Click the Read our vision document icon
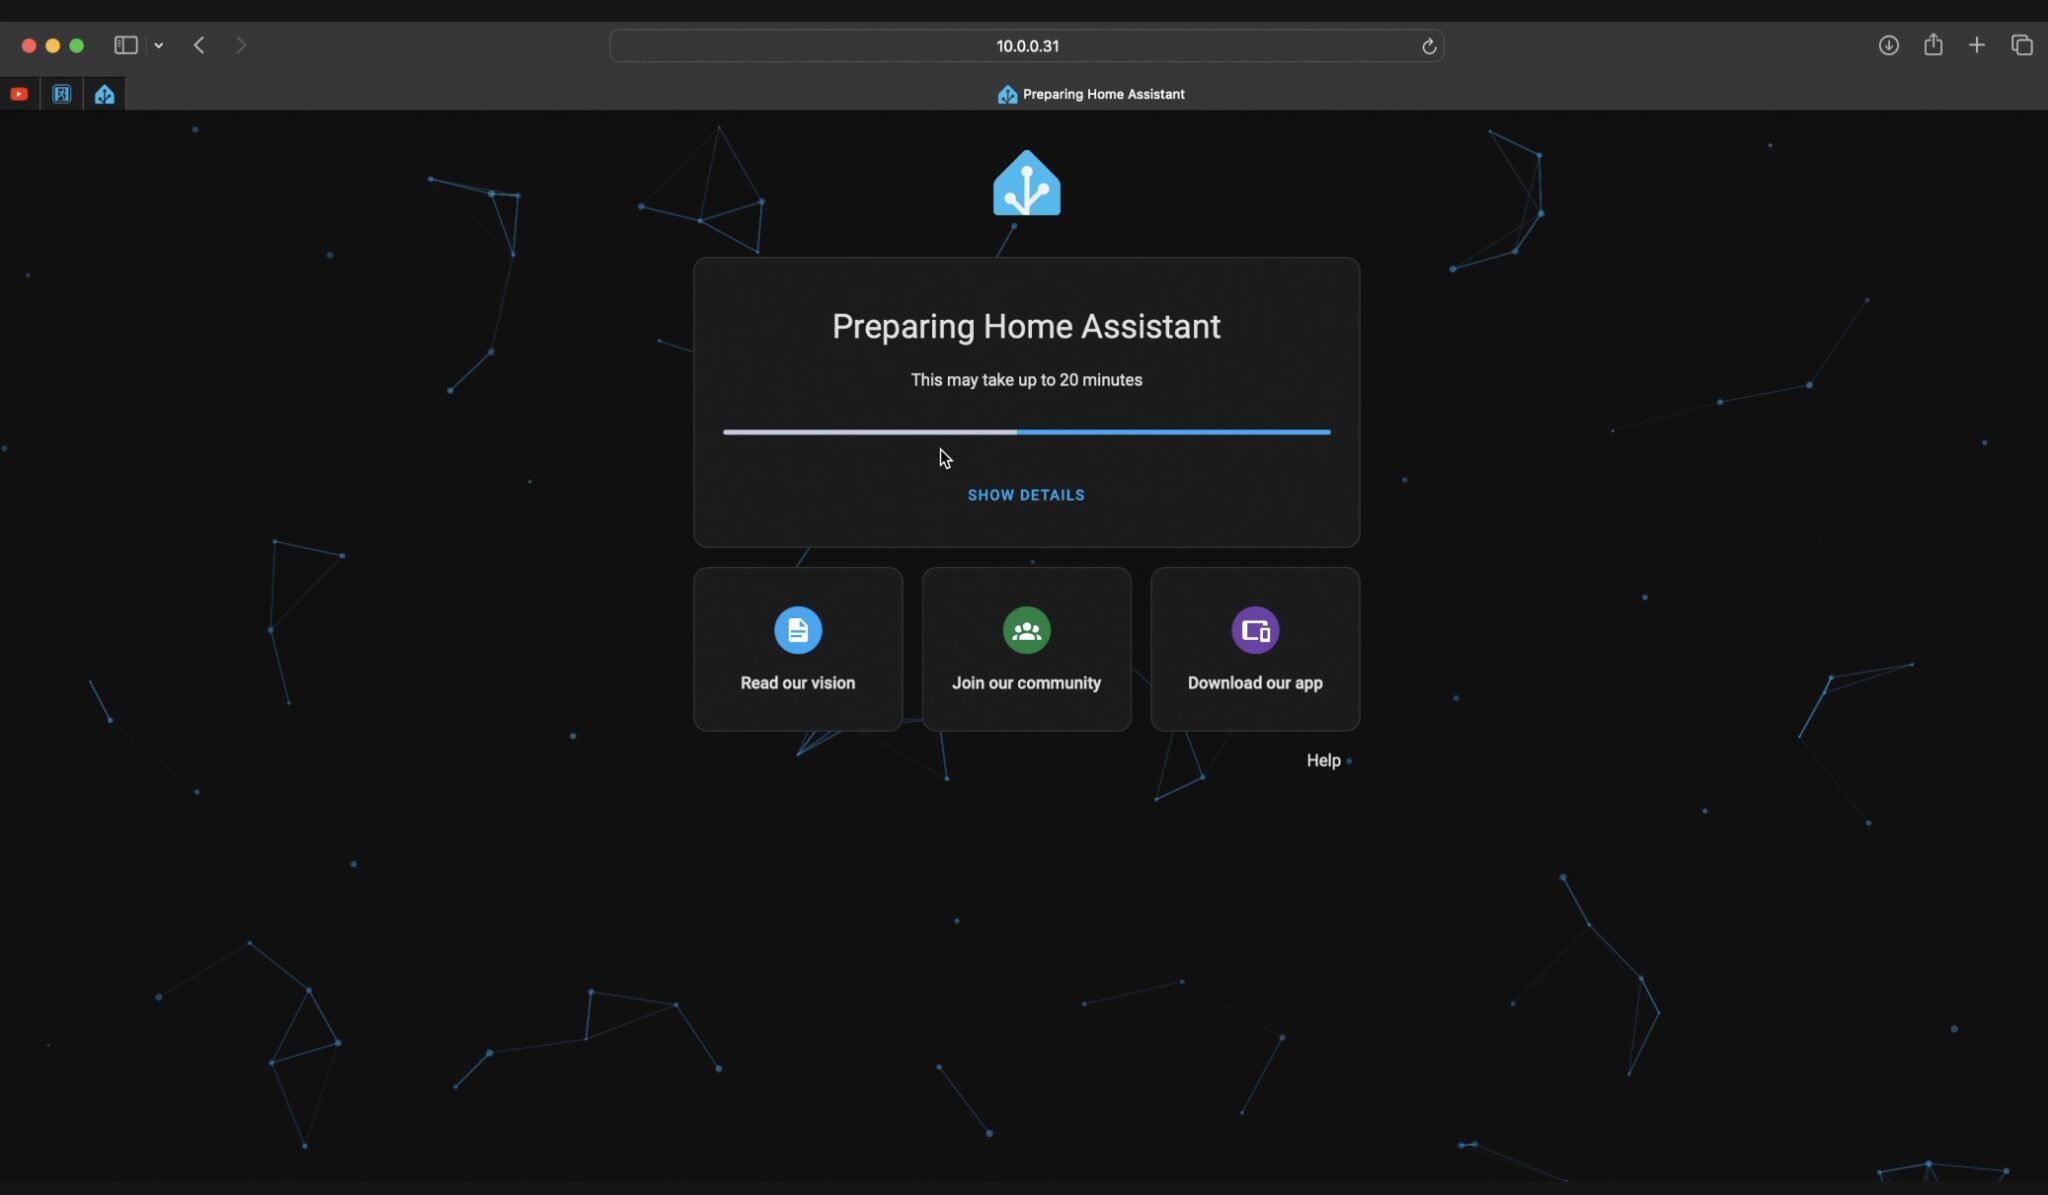Image resolution: width=2048 pixels, height=1195 pixels. pos(797,629)
